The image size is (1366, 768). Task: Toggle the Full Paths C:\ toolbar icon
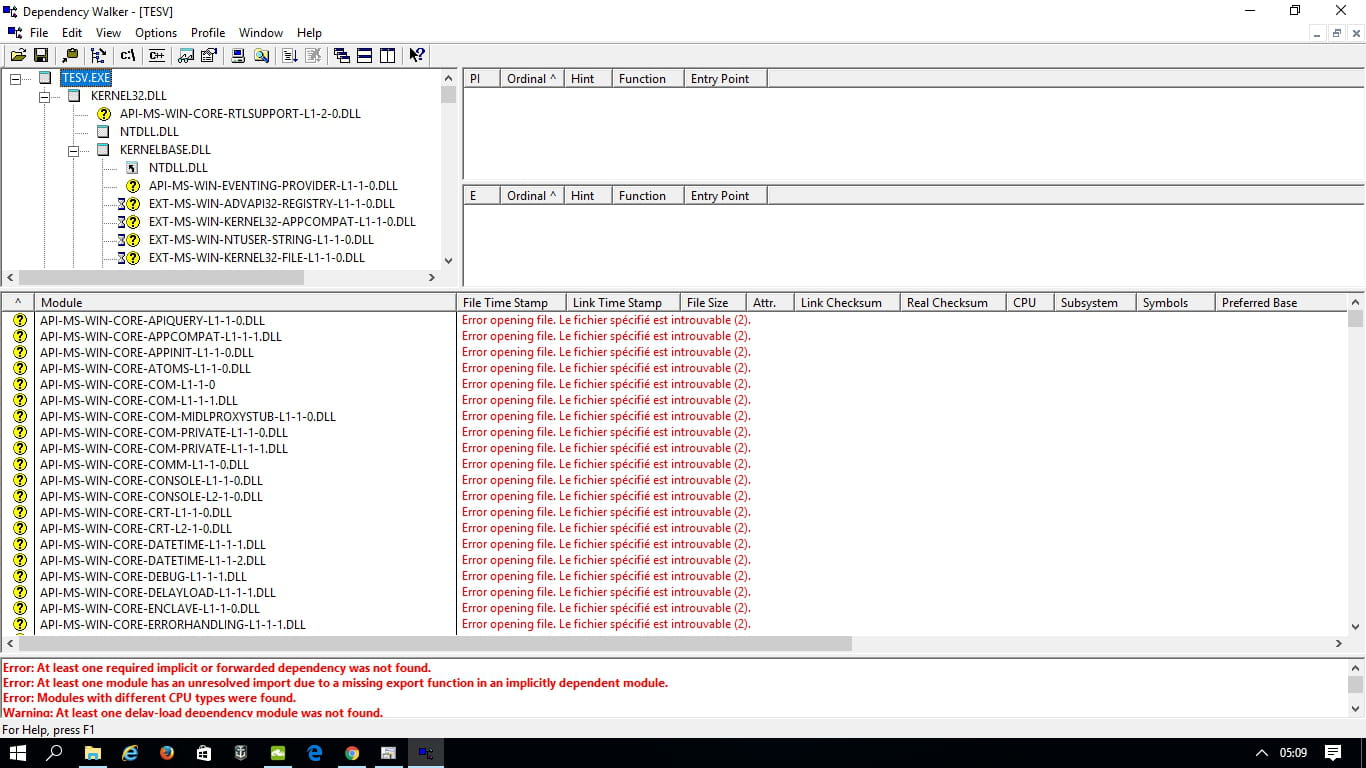point(128,56)
